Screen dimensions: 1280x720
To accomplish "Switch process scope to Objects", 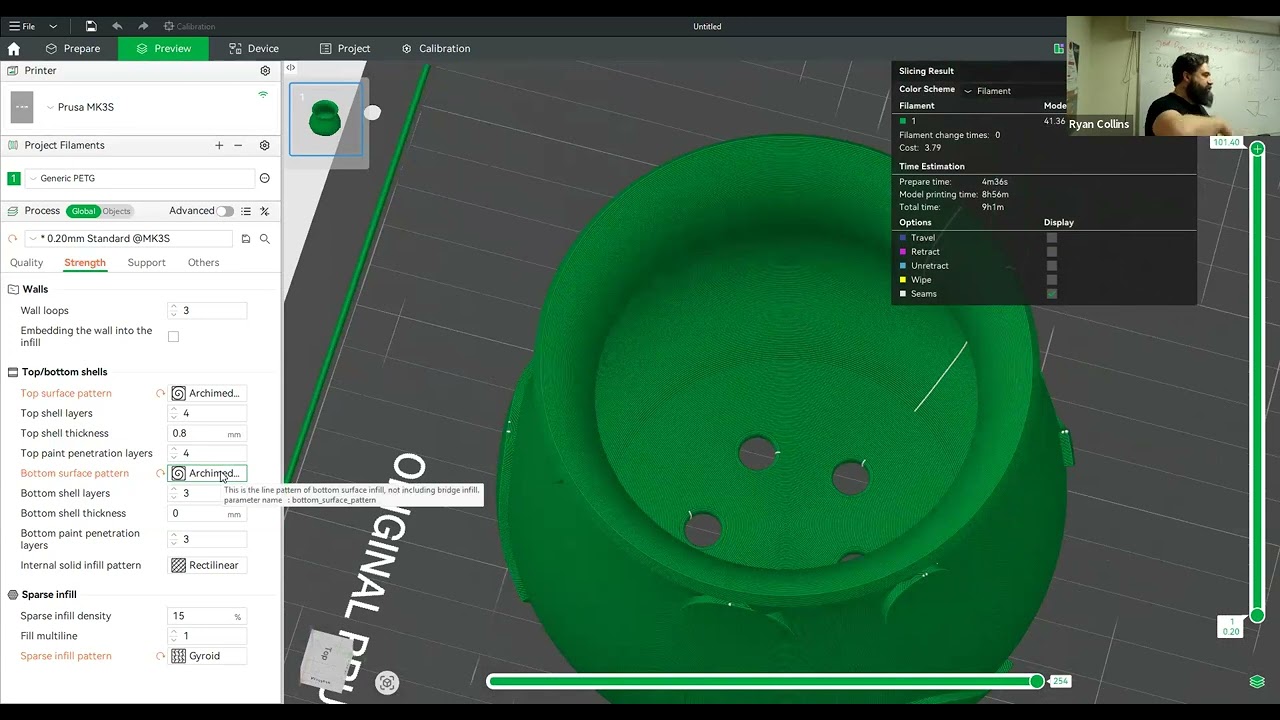I will [116, 211].
